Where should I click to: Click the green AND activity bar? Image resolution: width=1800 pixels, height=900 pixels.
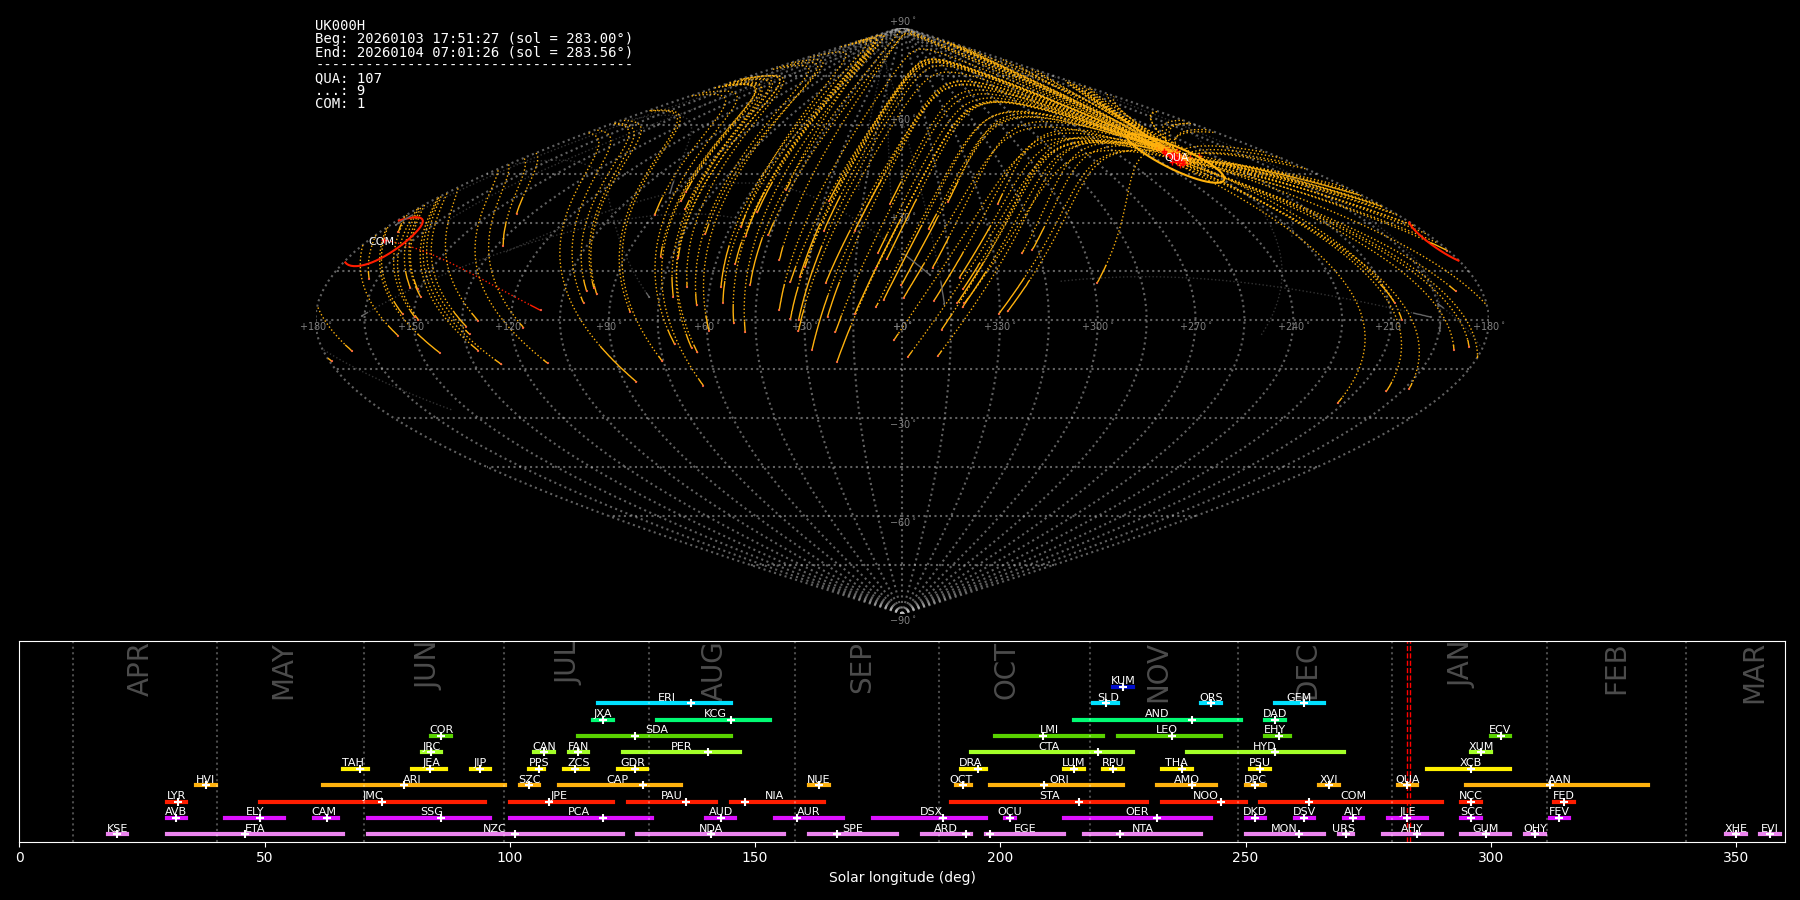pyautogui.click(x=1157, y=719)
